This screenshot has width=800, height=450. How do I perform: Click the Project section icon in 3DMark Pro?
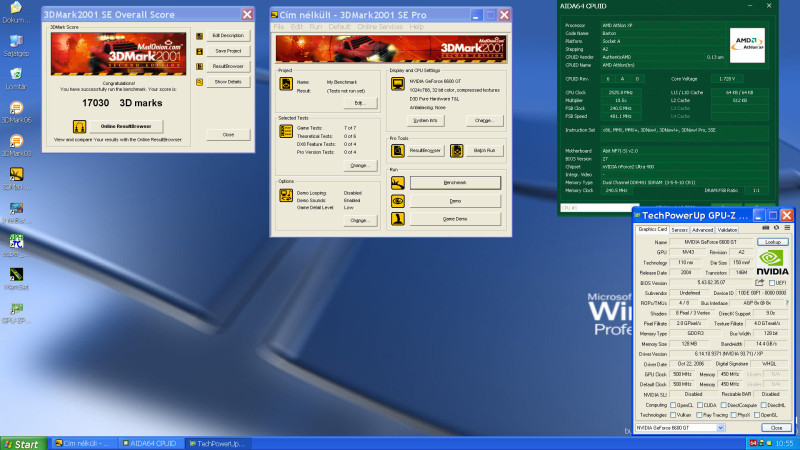click(286, 84)
